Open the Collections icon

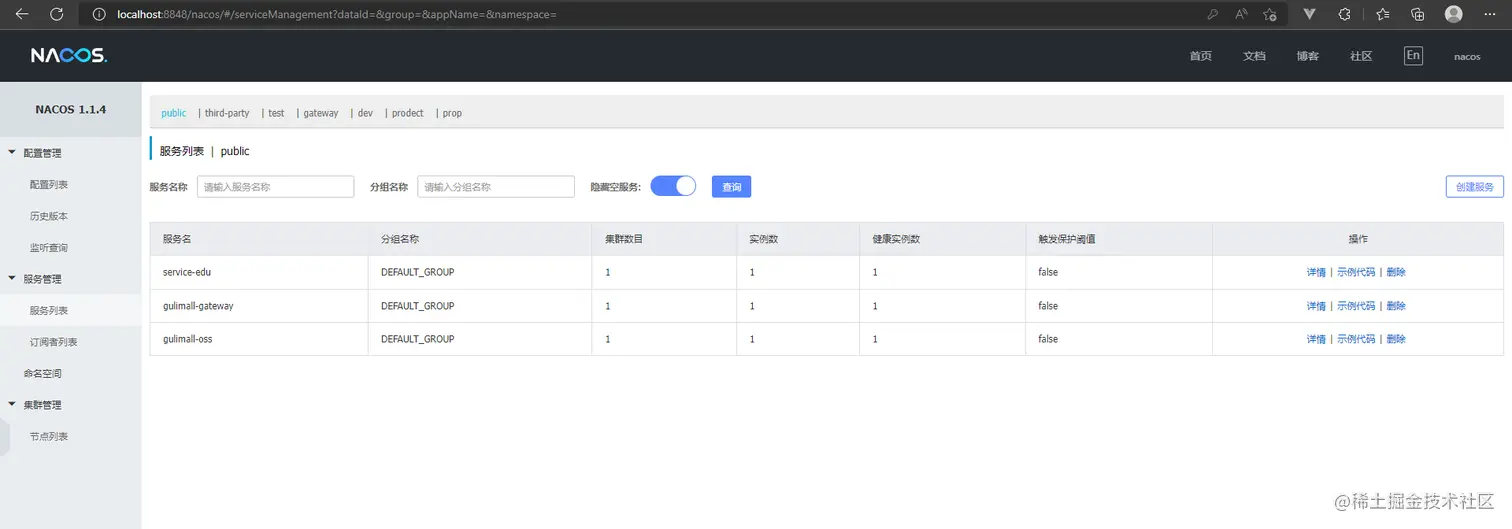point(1417,14)
